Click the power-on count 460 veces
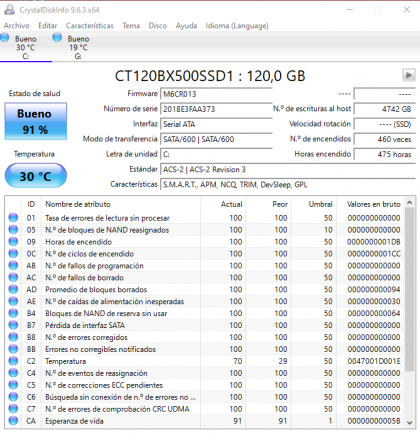The height and width of the screenshot is (433, 420). click(385, 139)
